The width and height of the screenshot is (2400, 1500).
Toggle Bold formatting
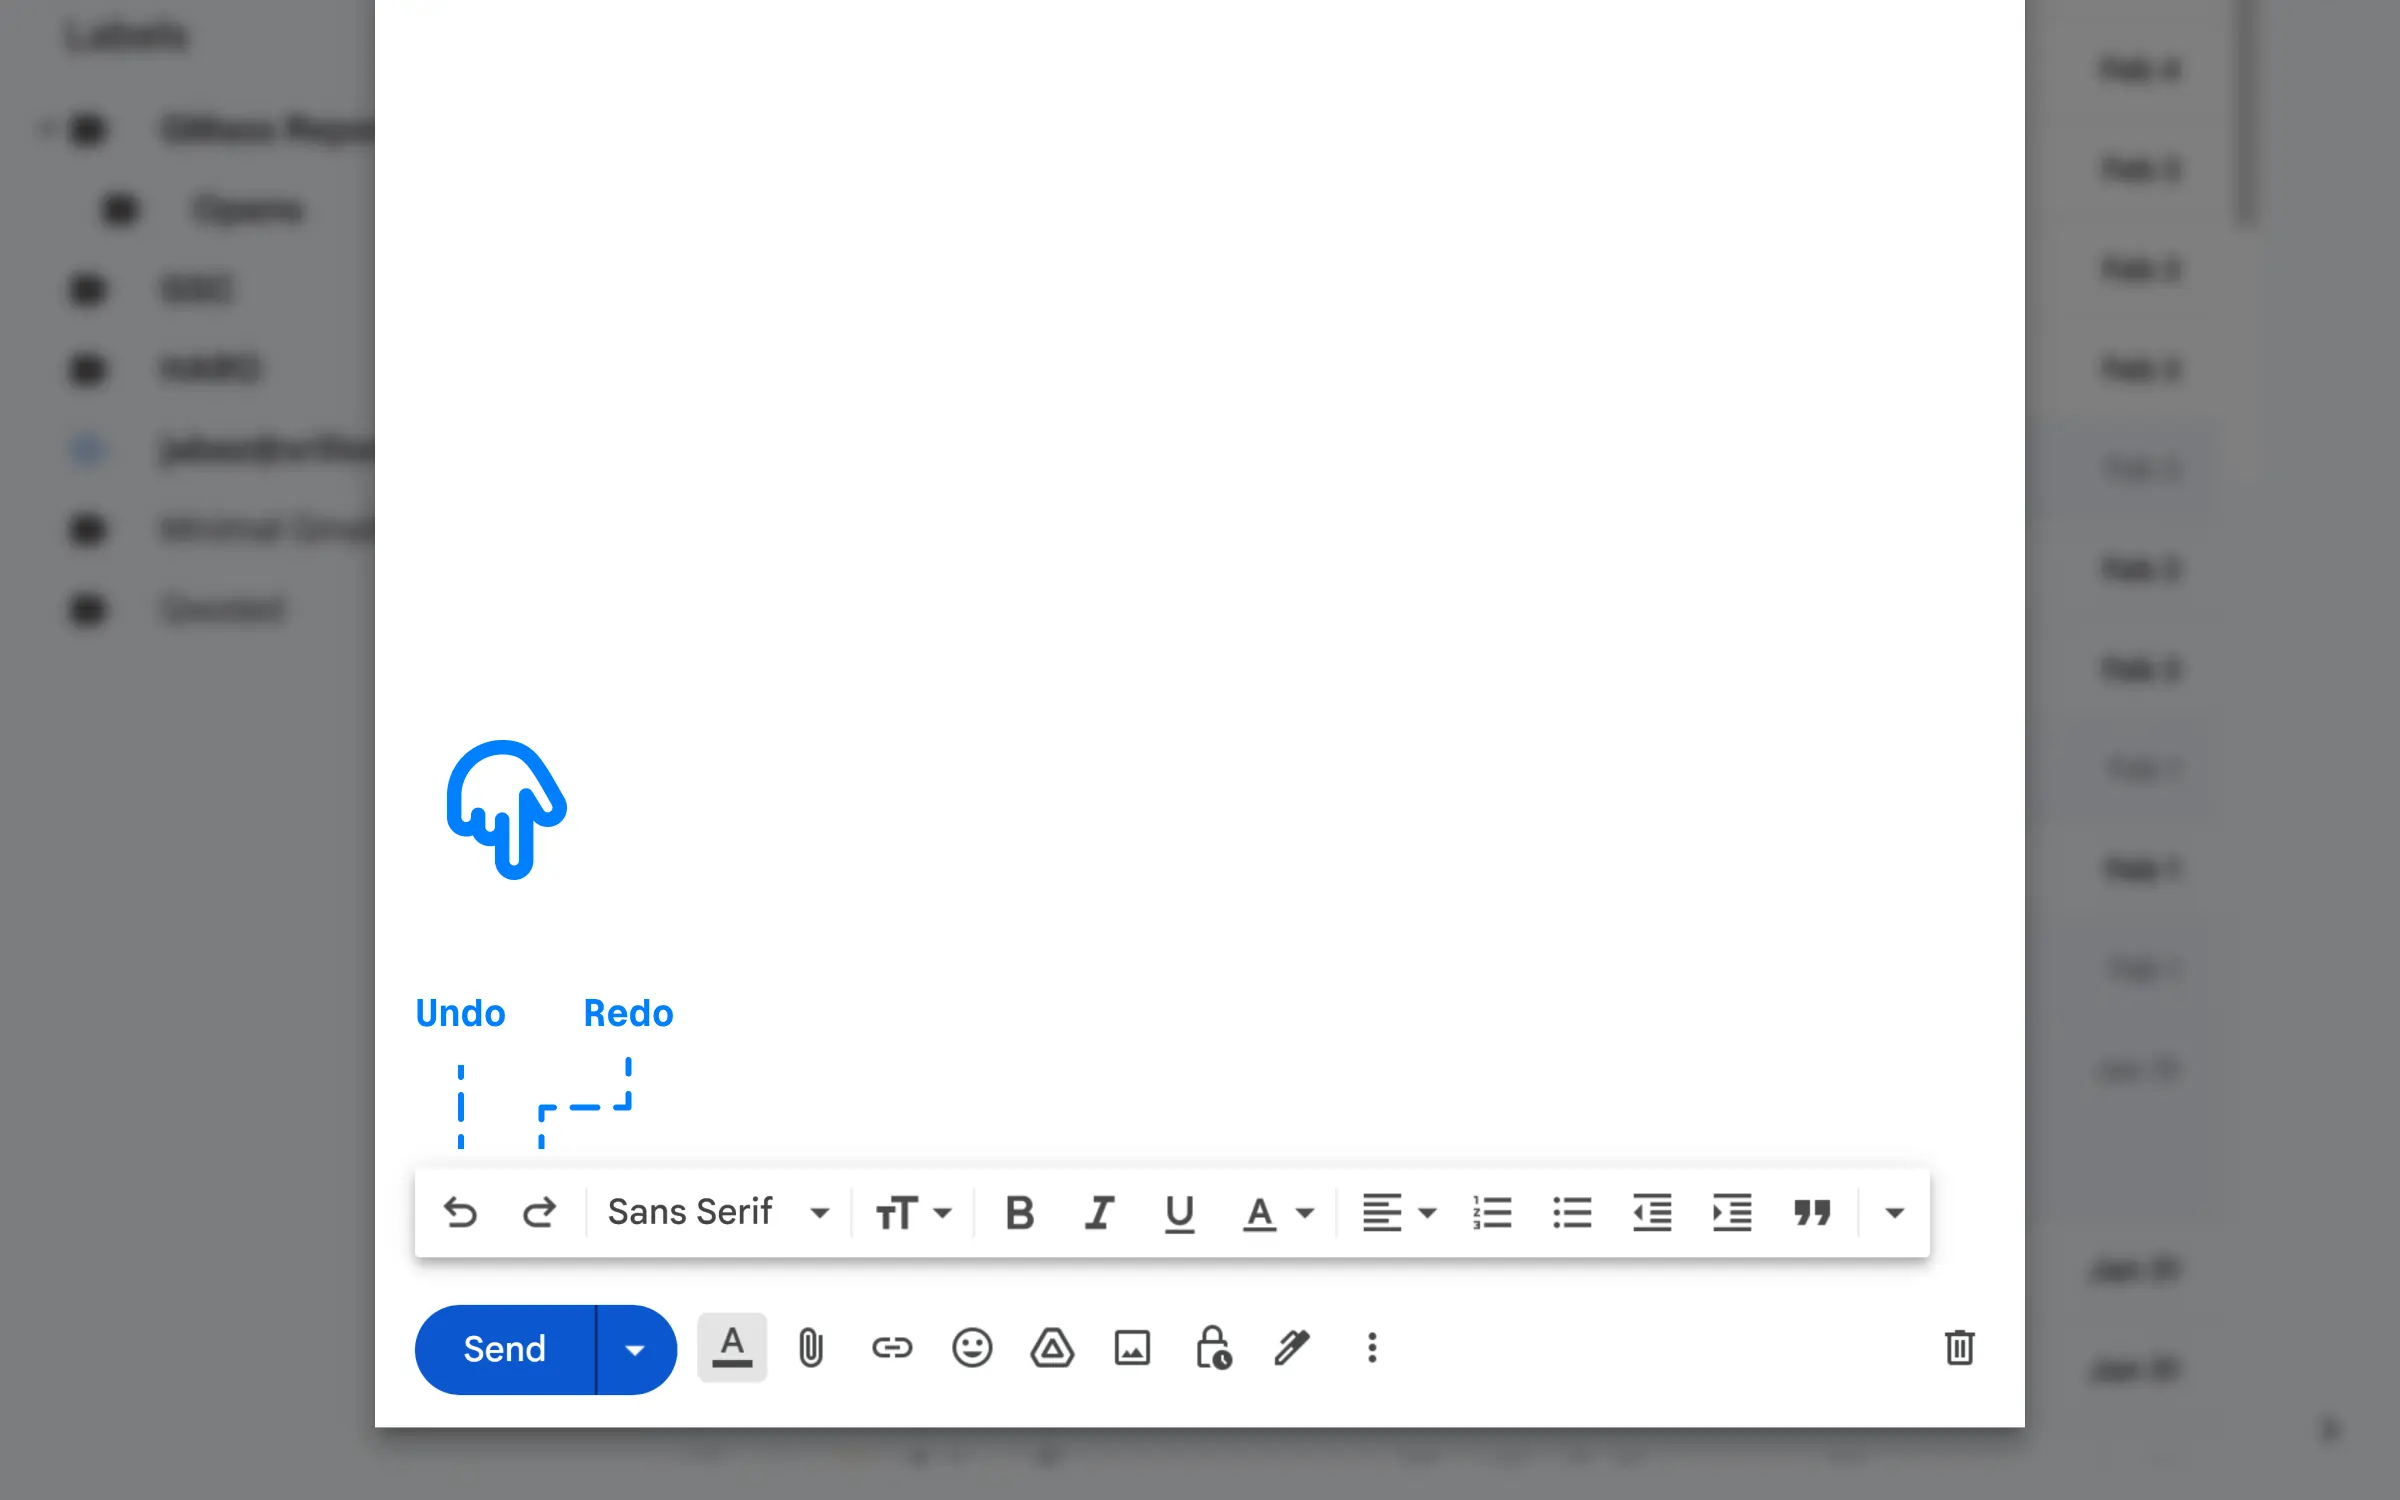pyautogui.click(x=1019, y=1212)
